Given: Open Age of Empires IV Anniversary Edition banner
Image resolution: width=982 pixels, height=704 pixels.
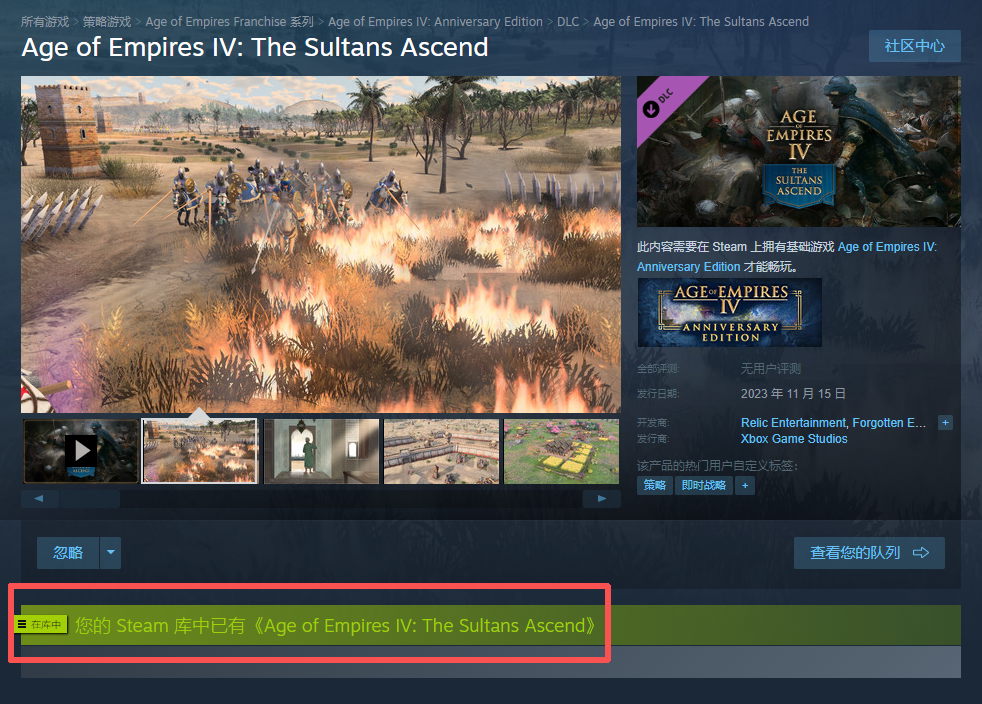Looking at the screenshot, I should [x=730, y=313].
